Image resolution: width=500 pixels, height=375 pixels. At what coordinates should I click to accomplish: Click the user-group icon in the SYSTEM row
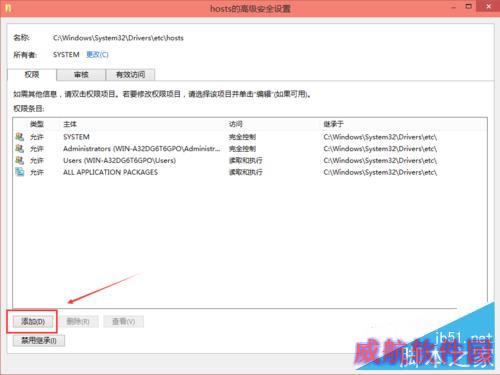(20, 136)
